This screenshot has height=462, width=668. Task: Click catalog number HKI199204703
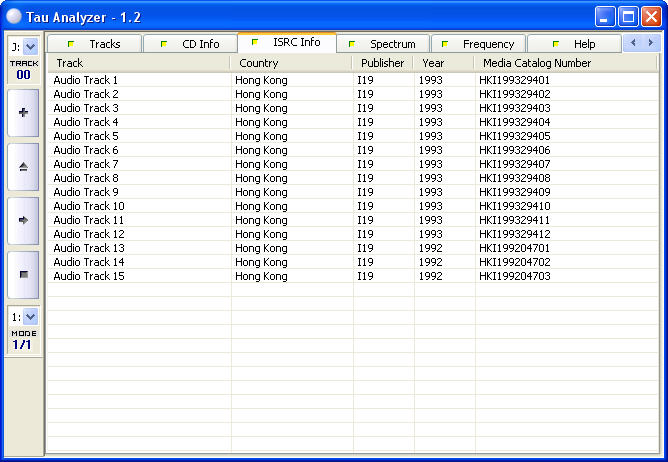click(x=514, y=276)
